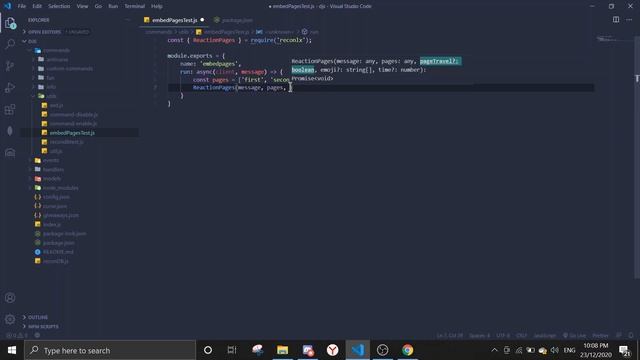Open the Explorer view in activity bar
Image resolution: width=640 pixels, height=360 pixels.
pos(10,23)
